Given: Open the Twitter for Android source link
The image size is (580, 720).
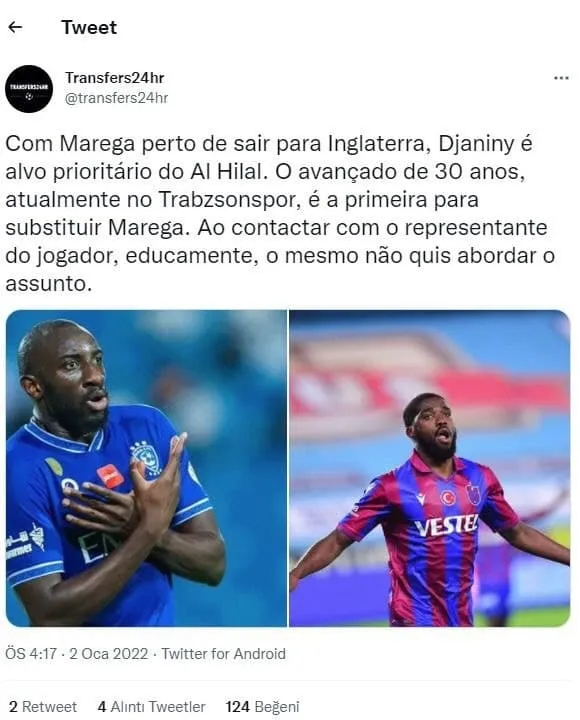Looking at the screenshot, I should tap(224, 653).
